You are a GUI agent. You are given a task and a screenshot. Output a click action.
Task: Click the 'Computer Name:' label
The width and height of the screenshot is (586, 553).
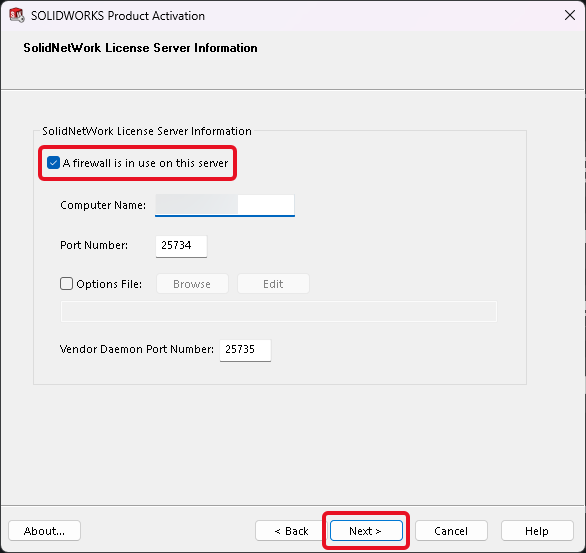coord(103,205)
